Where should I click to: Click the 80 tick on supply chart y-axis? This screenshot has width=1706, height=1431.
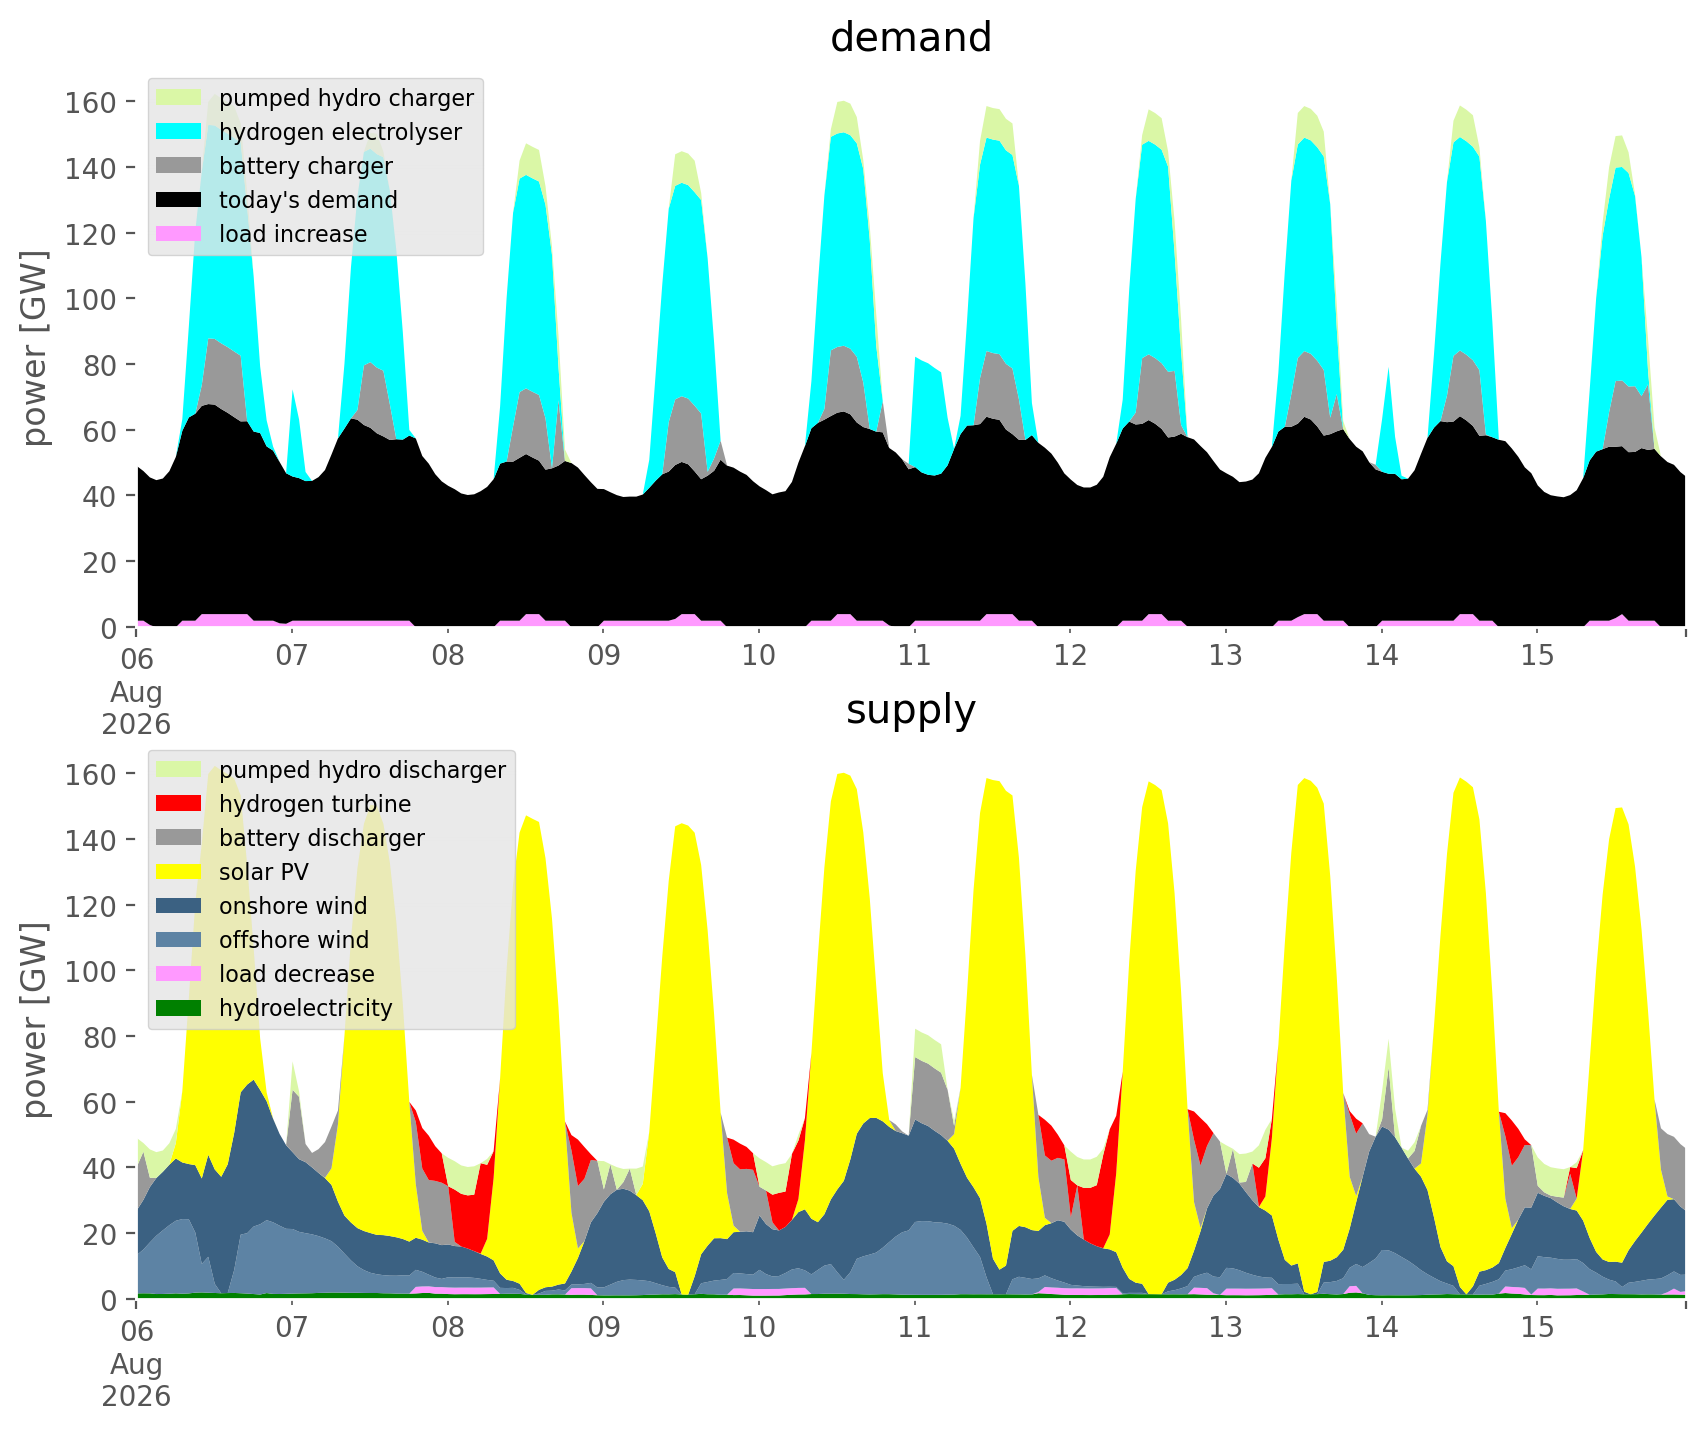tap(99, 1037)
